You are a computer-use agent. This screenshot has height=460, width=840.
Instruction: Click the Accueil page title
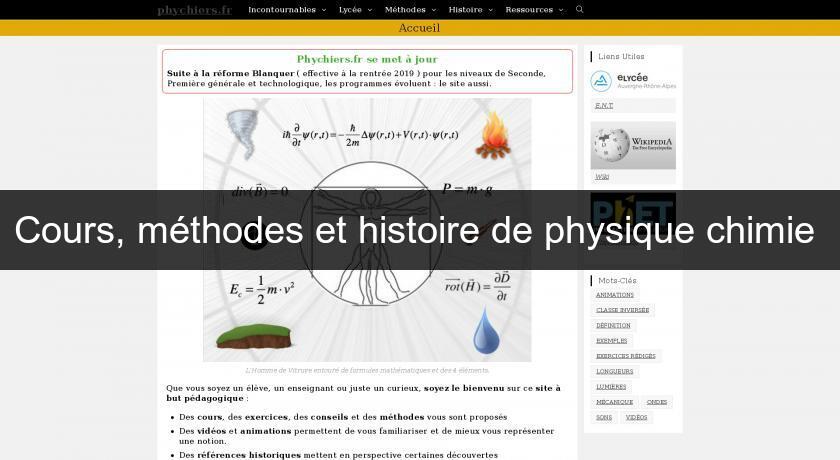pos(419,28)
